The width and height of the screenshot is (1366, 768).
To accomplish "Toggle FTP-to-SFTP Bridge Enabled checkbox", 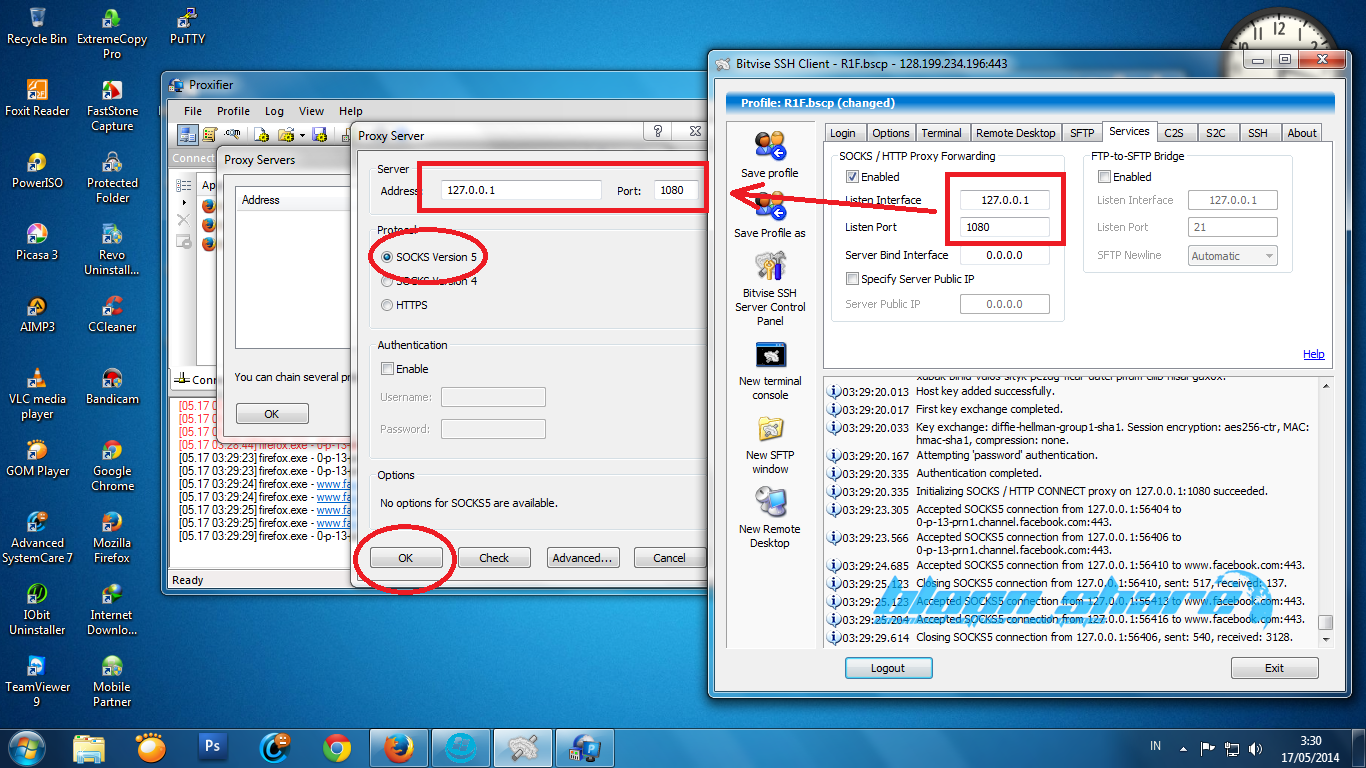I will point(1104,177).
